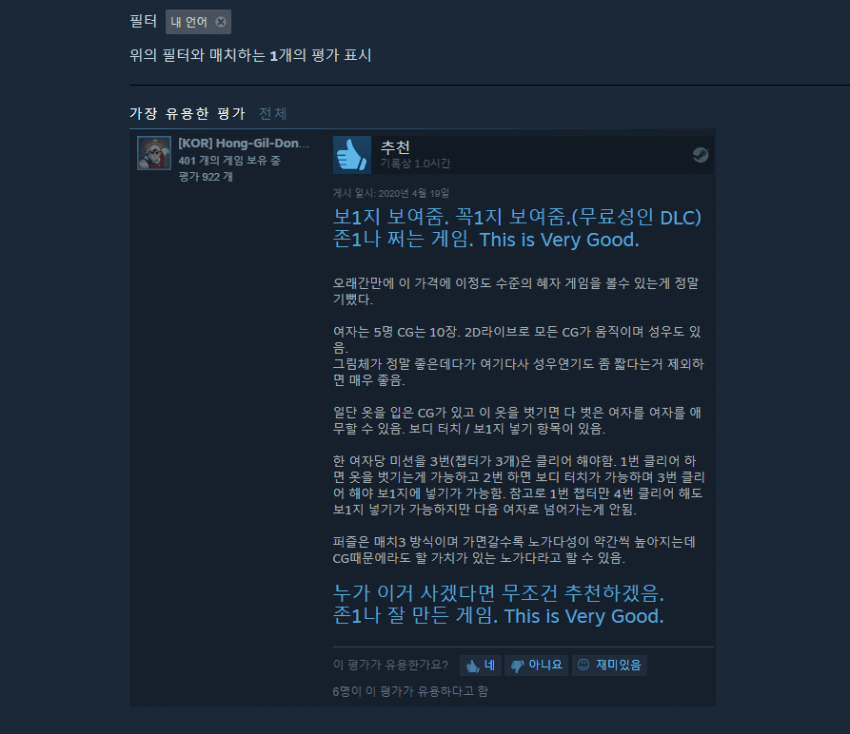
Task: Select the 가장 유용한 평가 tab
Action: (187, 113)
